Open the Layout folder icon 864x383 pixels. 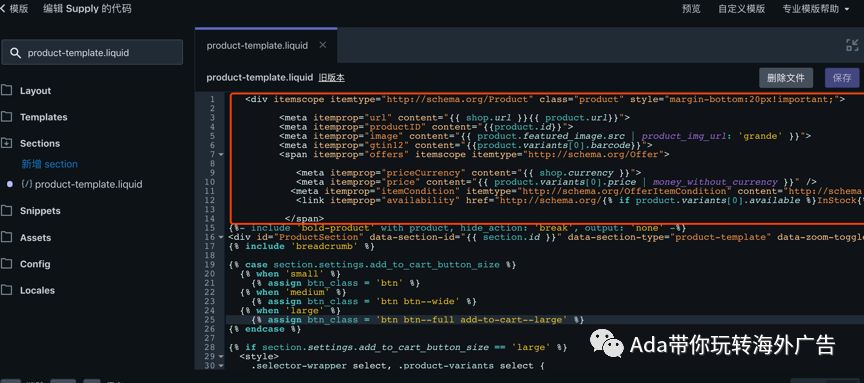[x=7, y=90]
